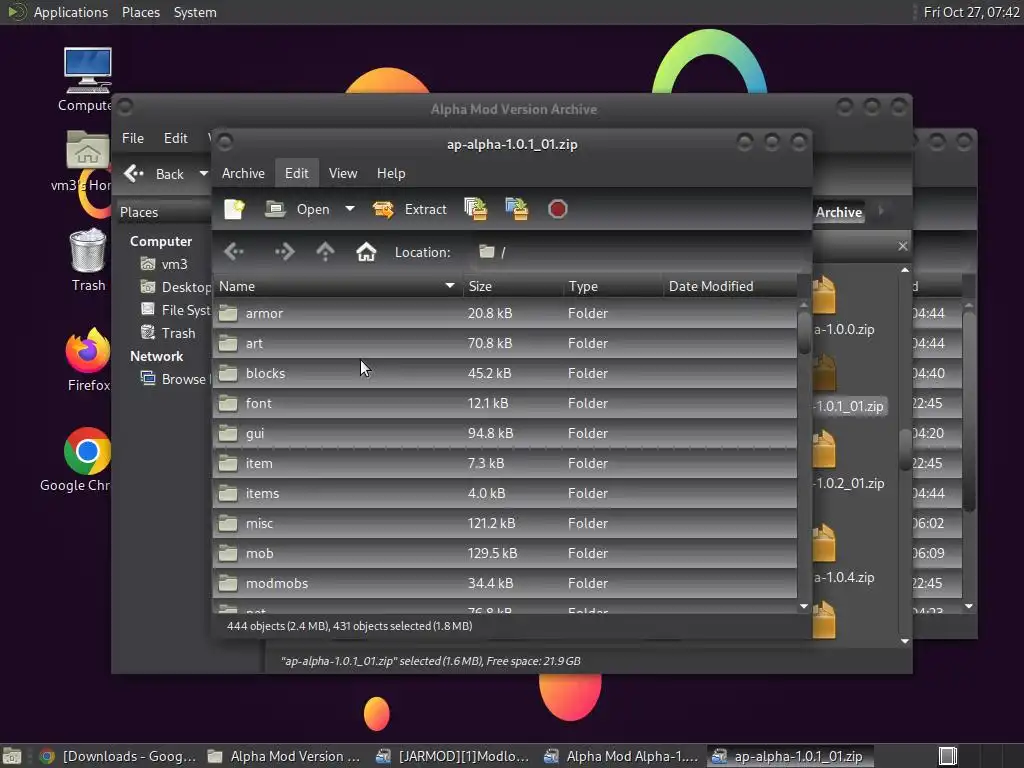1024x768 pixels.
Task: Open the View menu
Action: coord(343,173)
